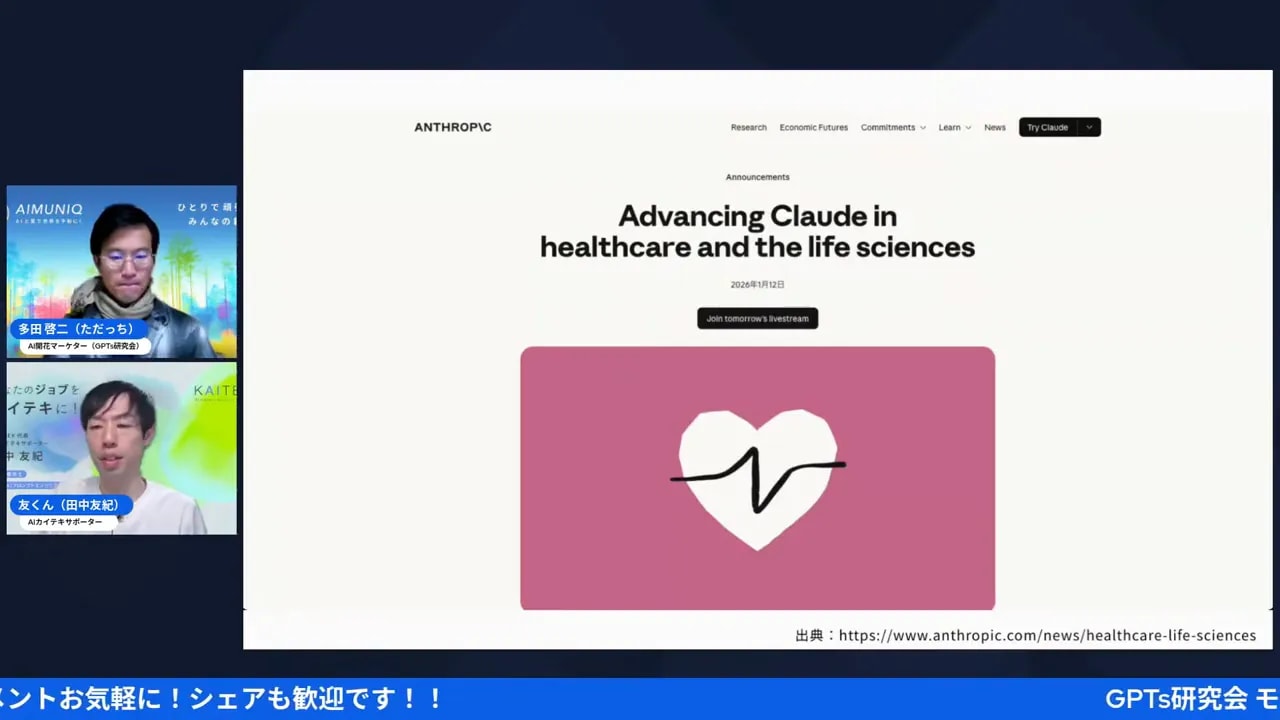Select News in the navigation bar
Viewport: 1280px width, 720px height.
tap(994, 127)
